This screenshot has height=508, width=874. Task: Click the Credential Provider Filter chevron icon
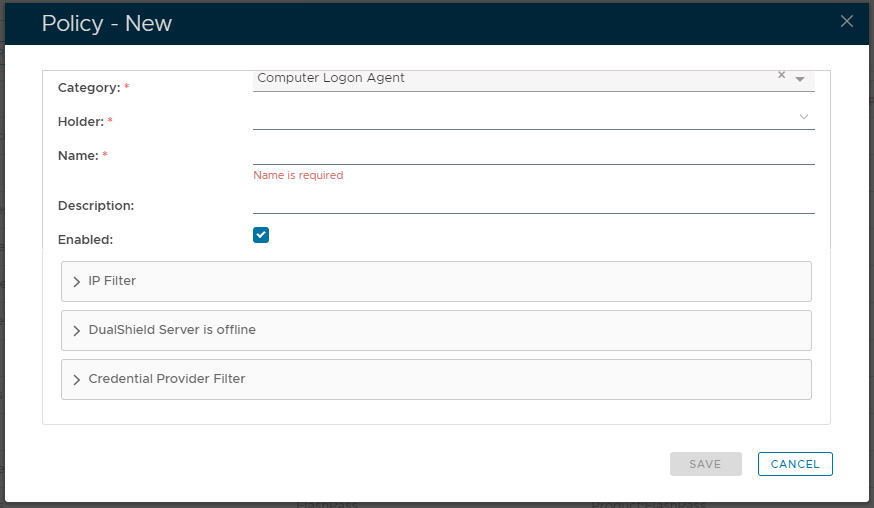77,380
